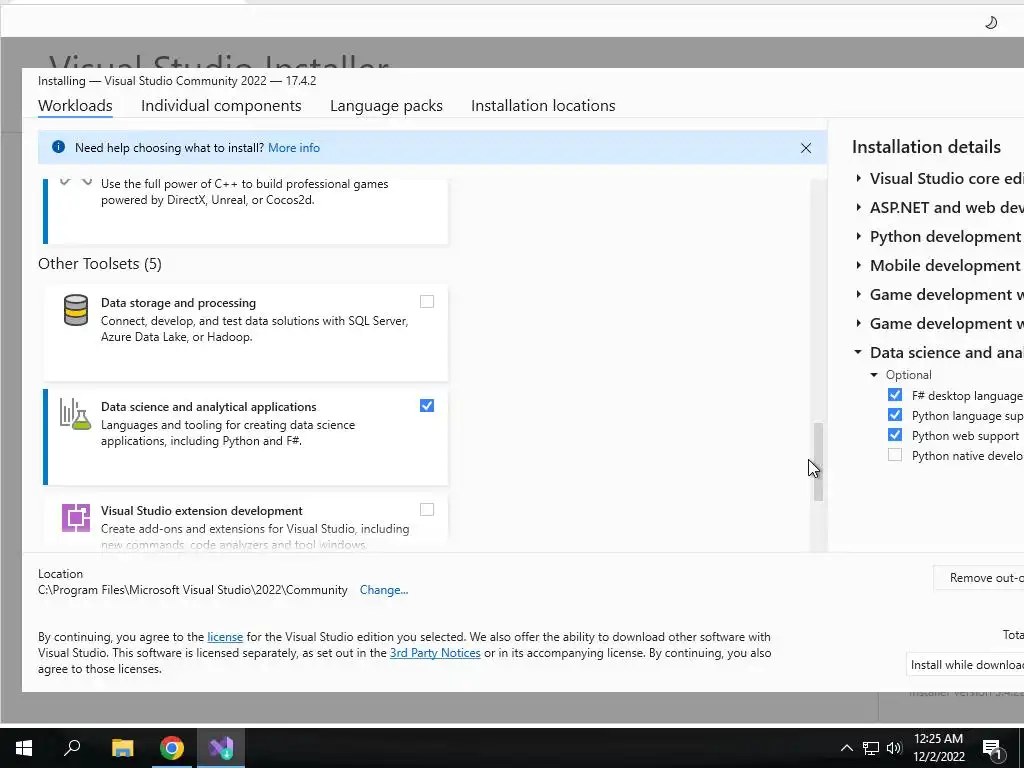This screenshot has width=1024, height=768.
Task: Show hidden system tray icons
Action: click(846, 748)
